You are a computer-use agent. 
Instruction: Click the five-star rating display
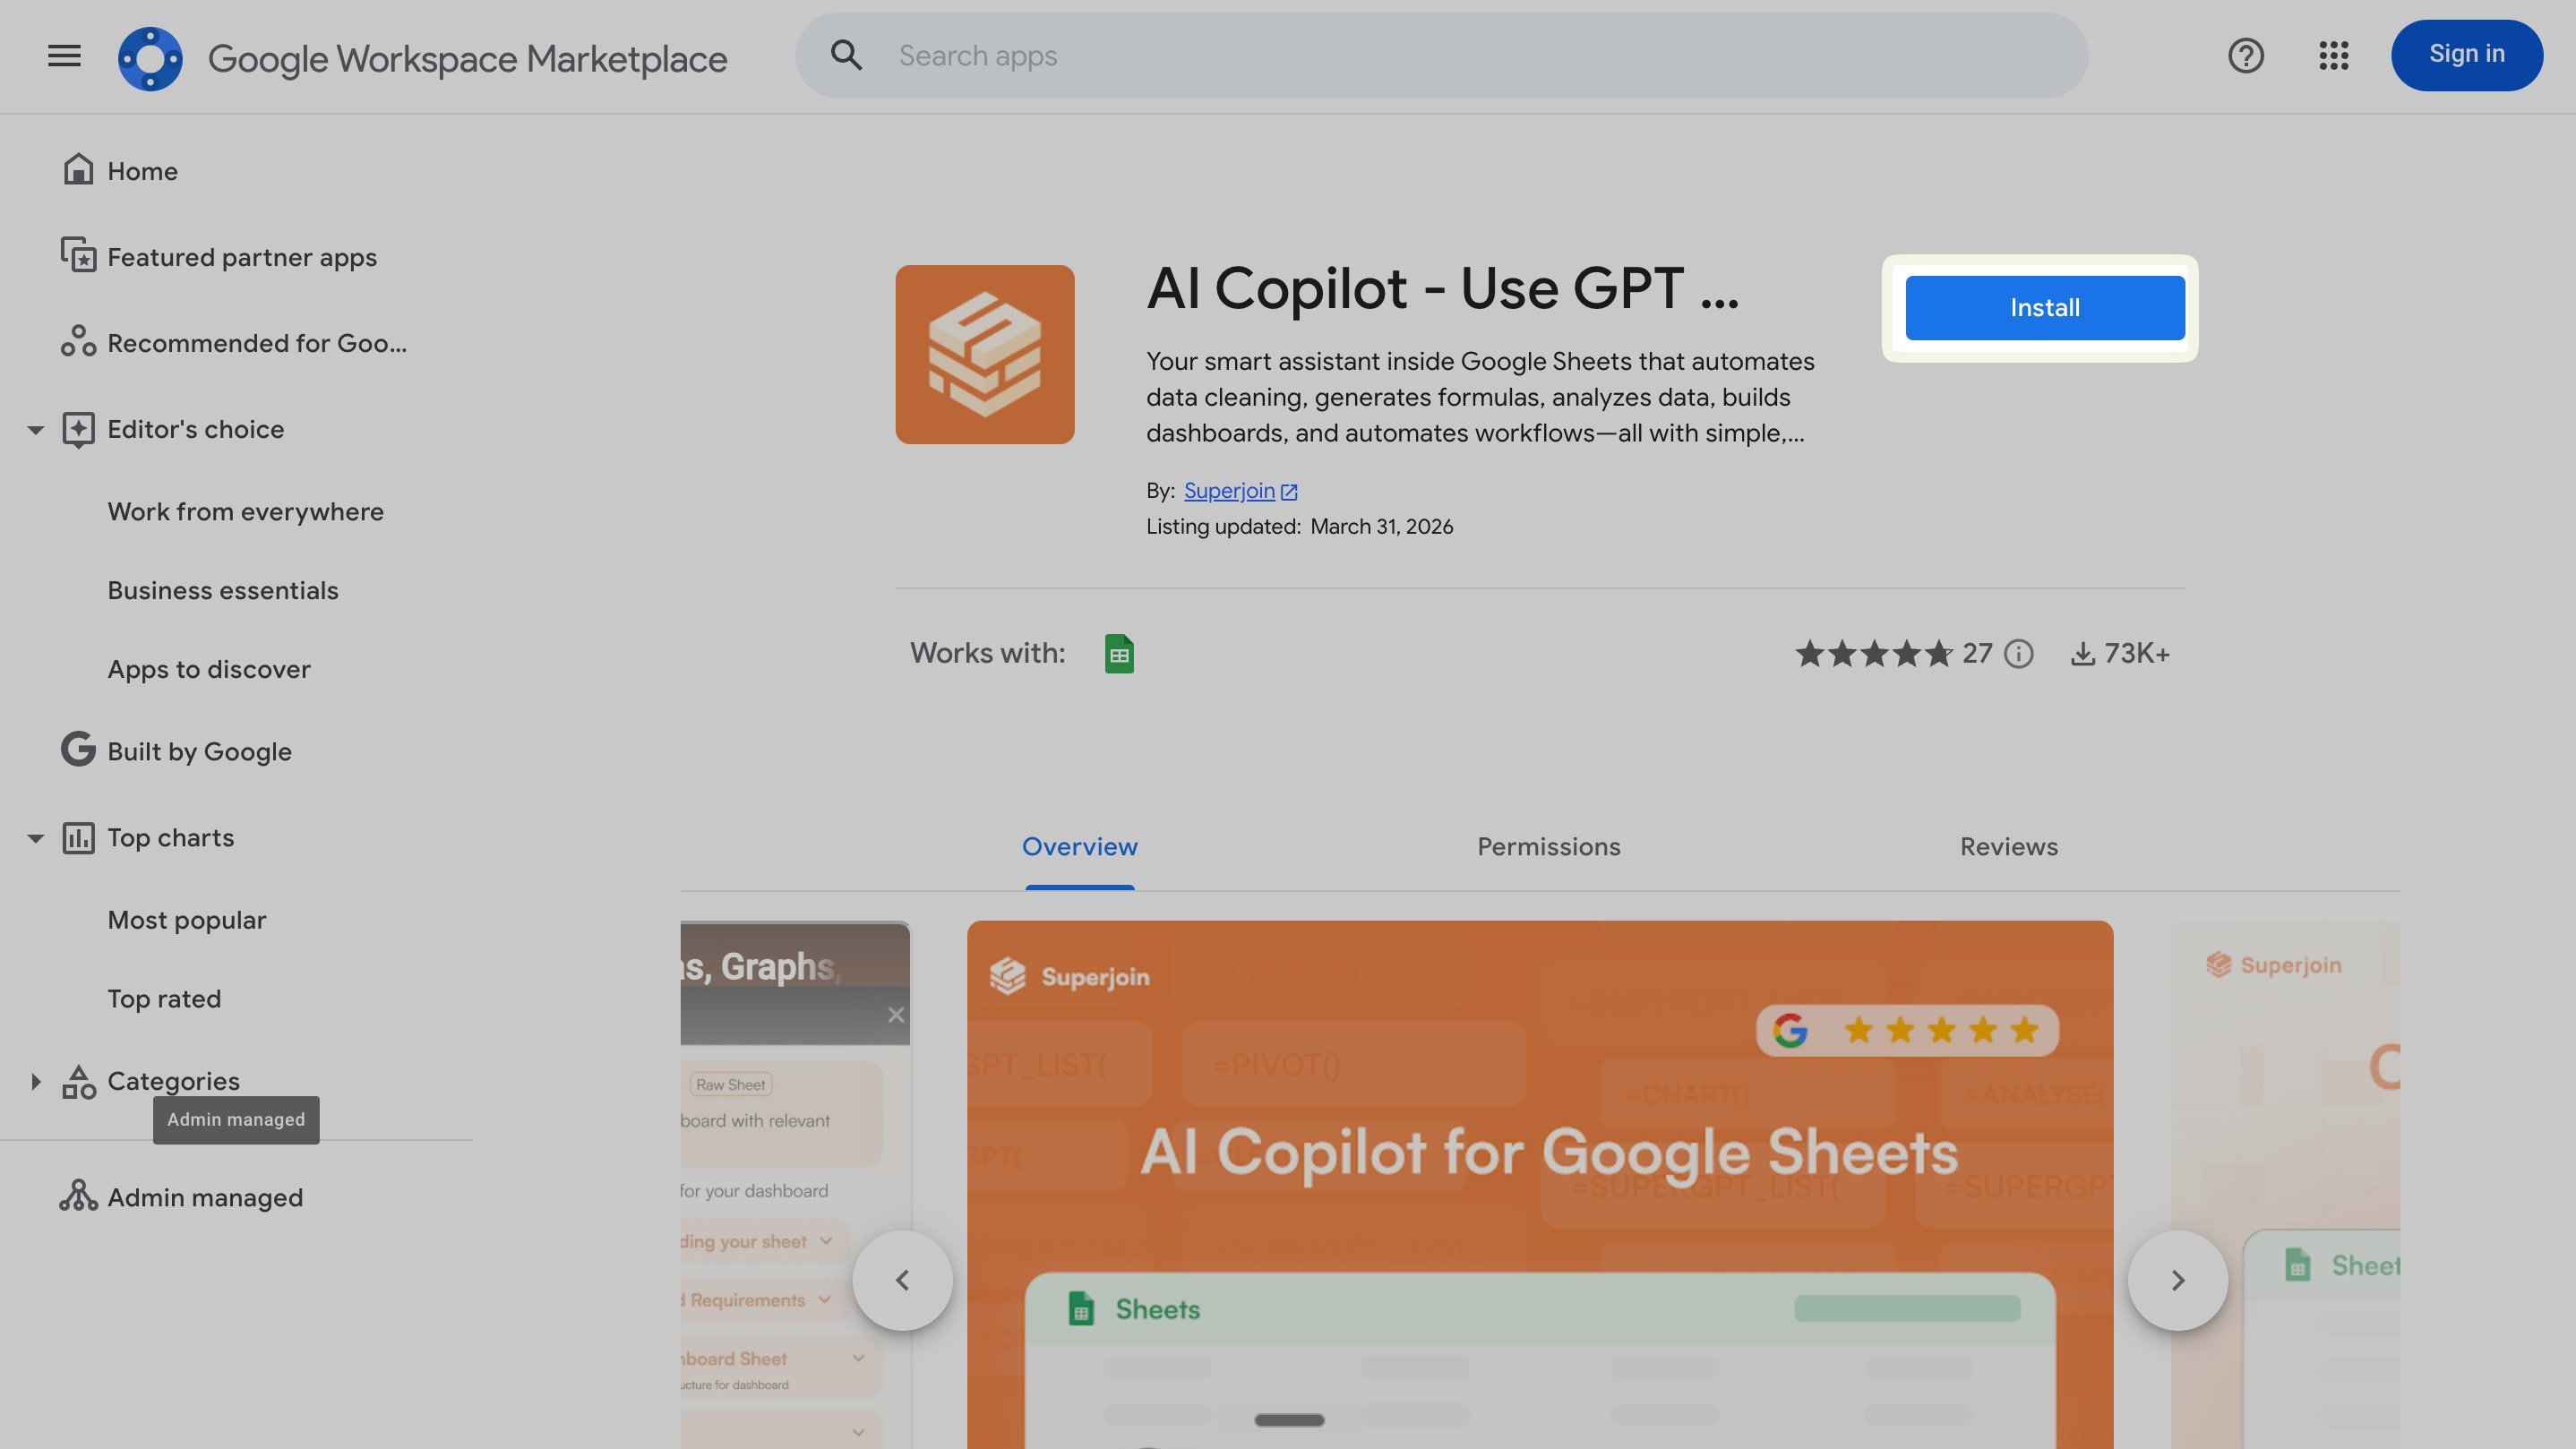coord(1874,654)
